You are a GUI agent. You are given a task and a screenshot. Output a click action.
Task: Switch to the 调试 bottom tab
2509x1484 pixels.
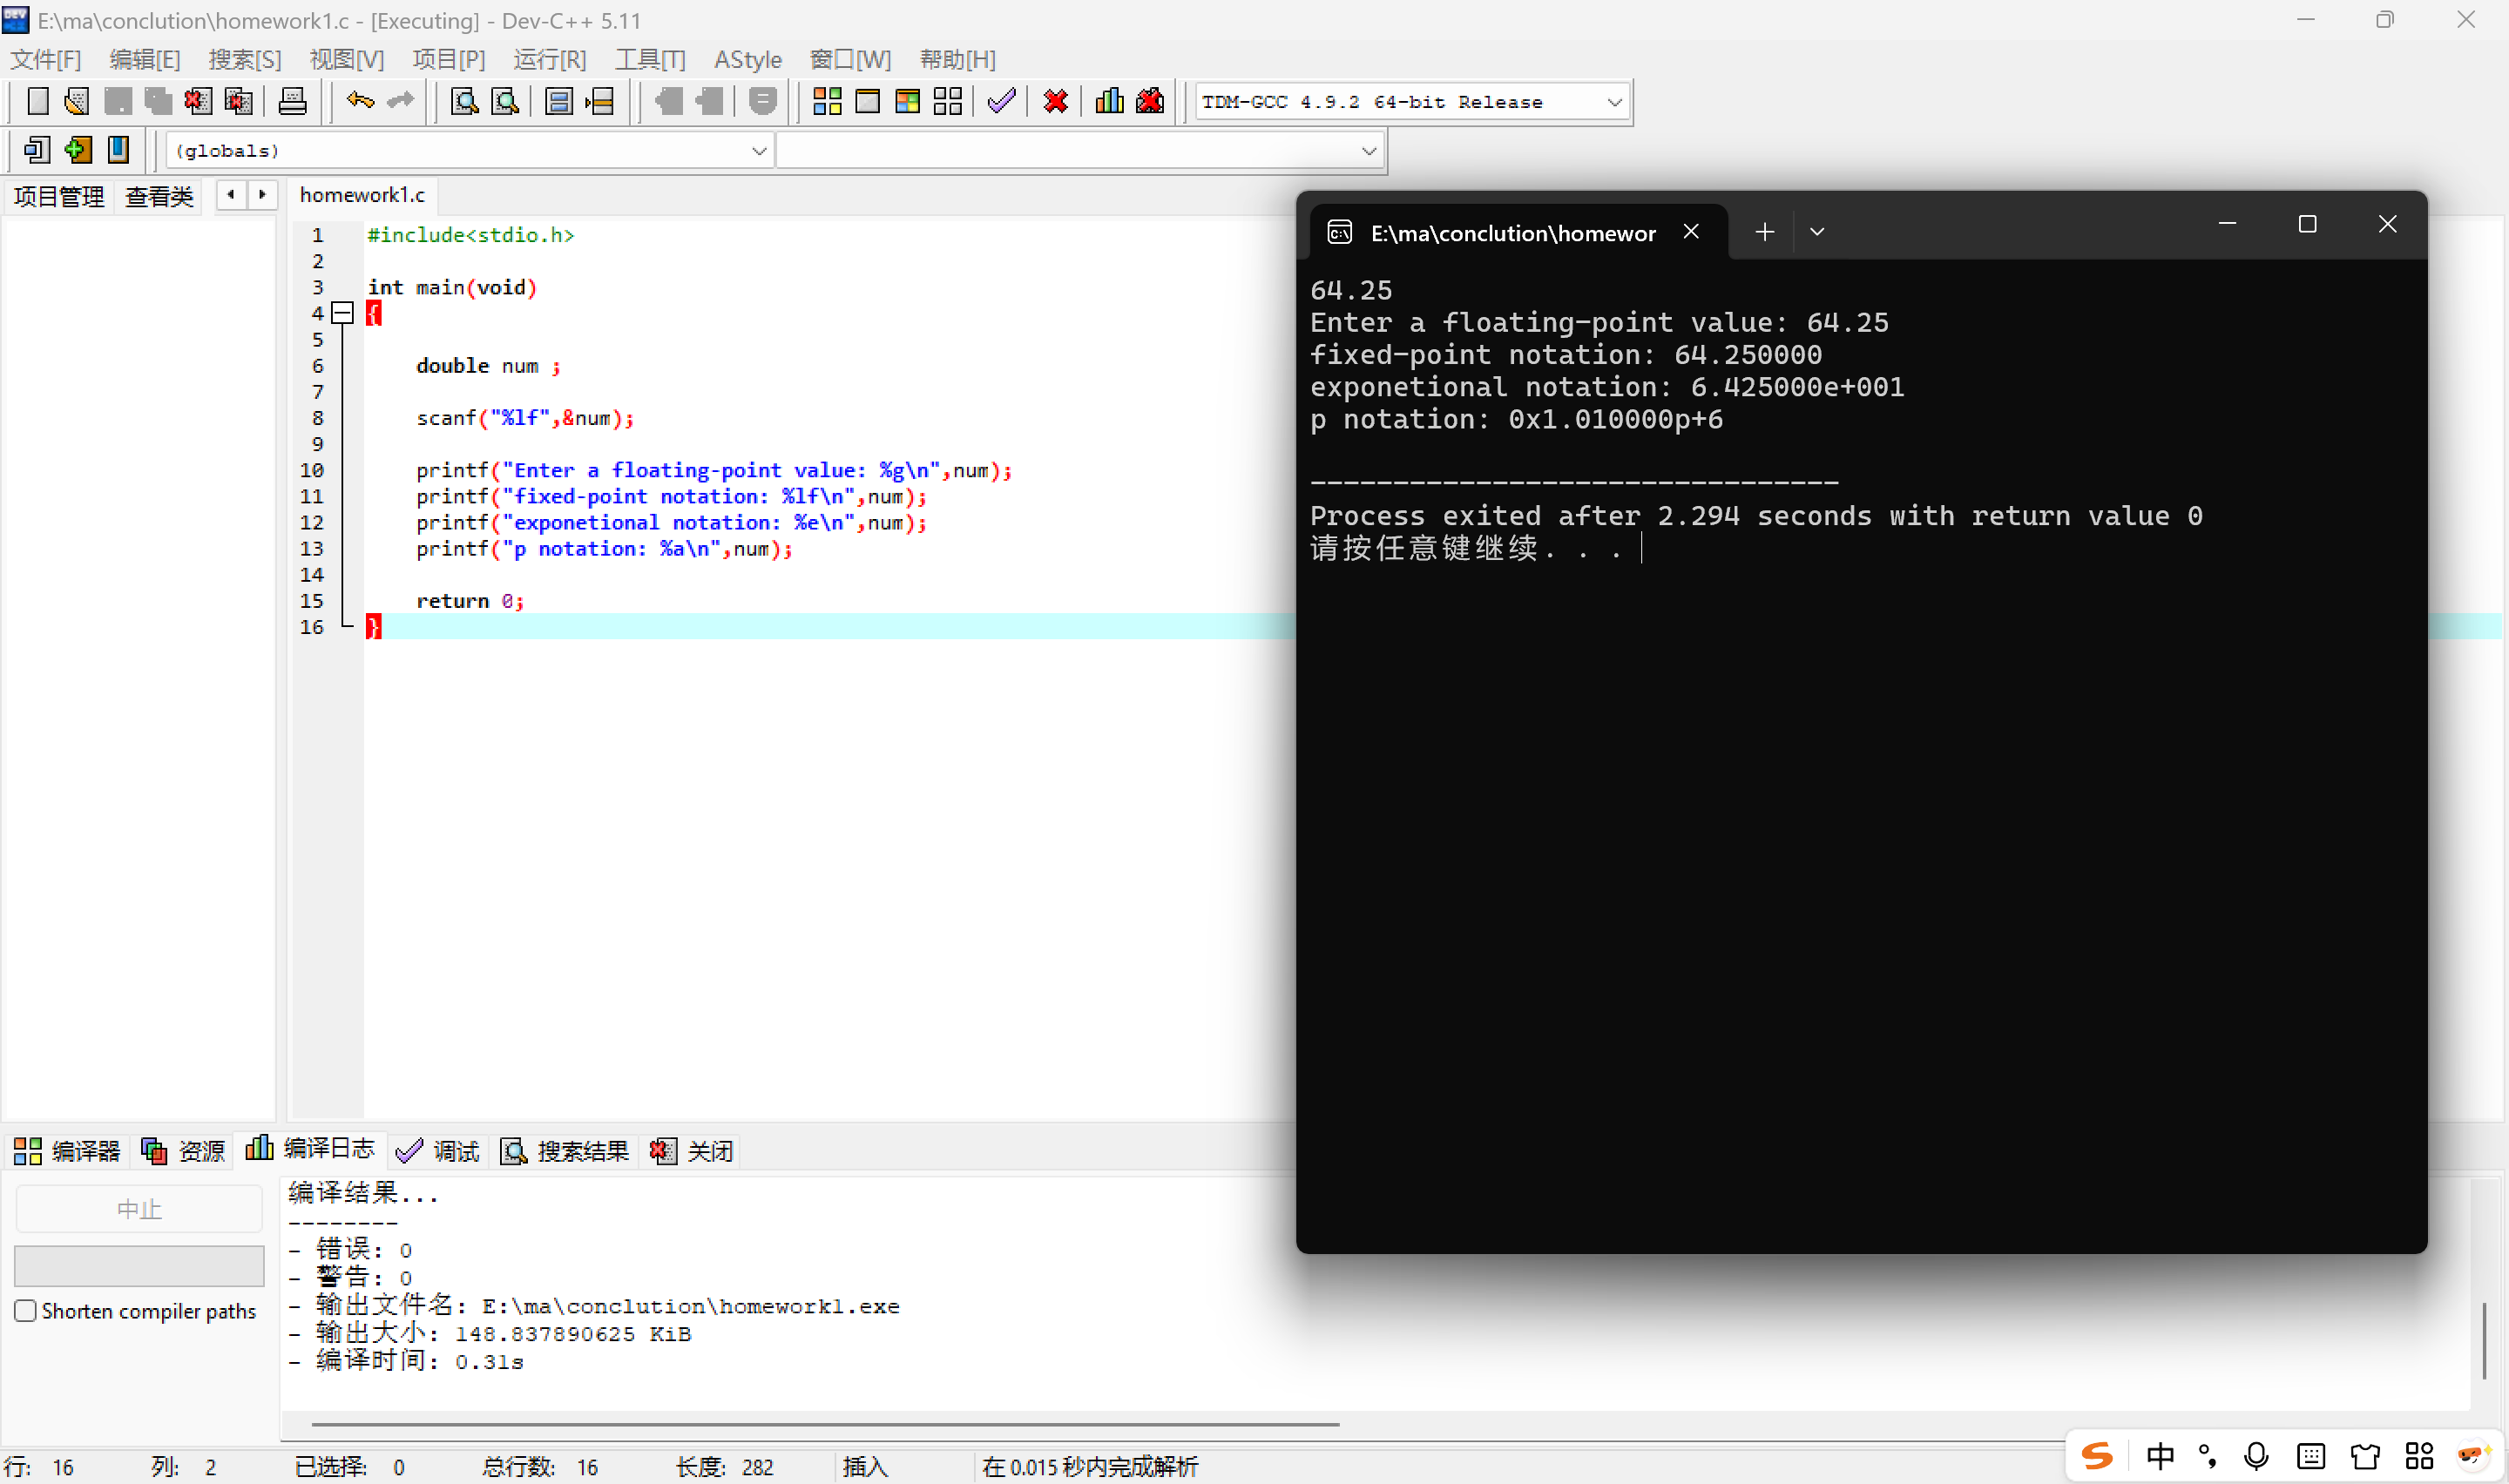click(x=439, y=1151)
